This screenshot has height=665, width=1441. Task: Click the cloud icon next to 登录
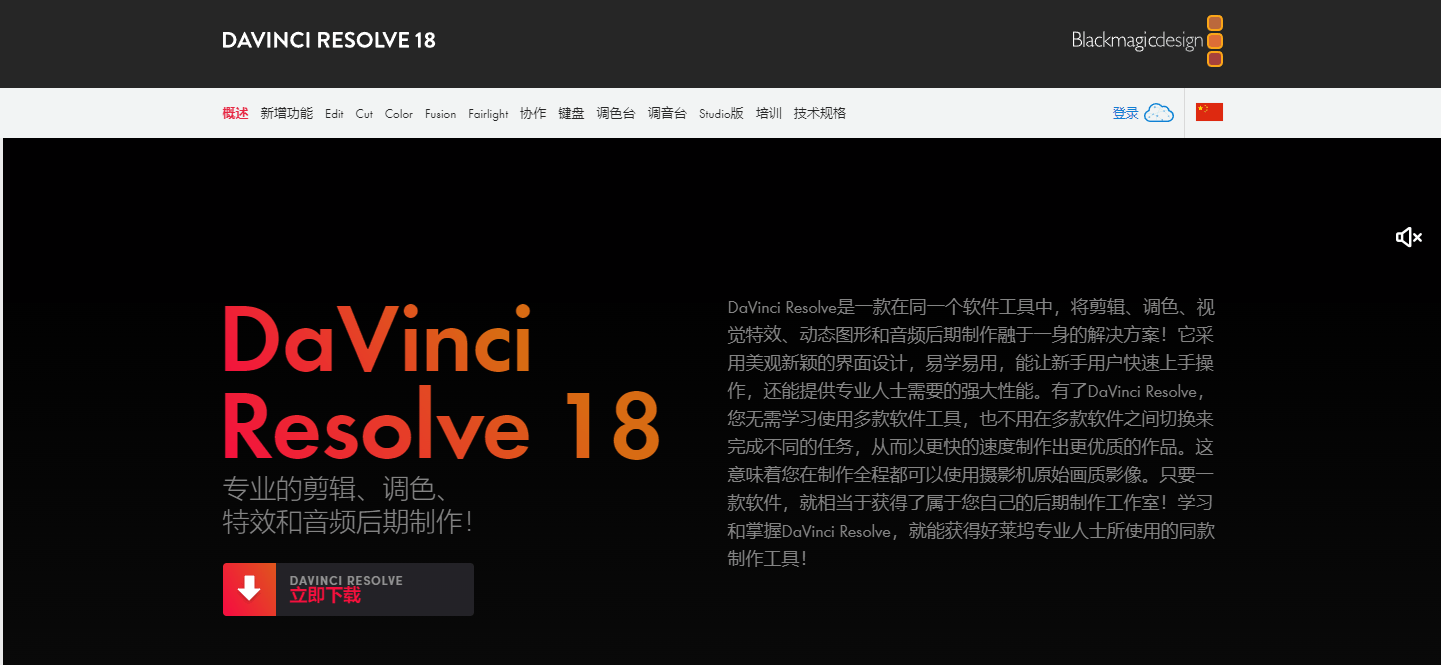click(x=1159, y=113)
